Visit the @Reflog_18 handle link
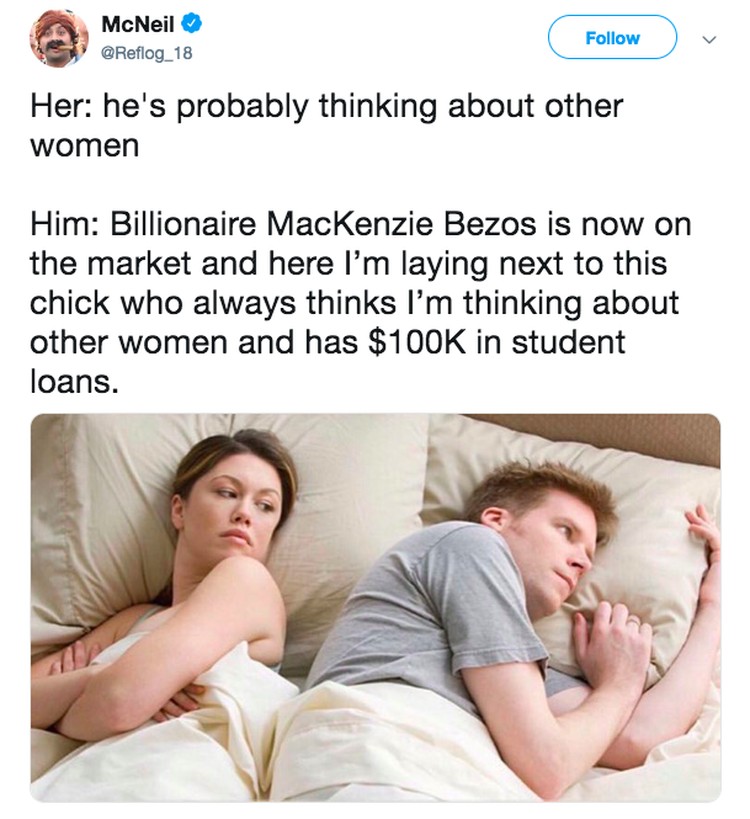 point(146,53)
